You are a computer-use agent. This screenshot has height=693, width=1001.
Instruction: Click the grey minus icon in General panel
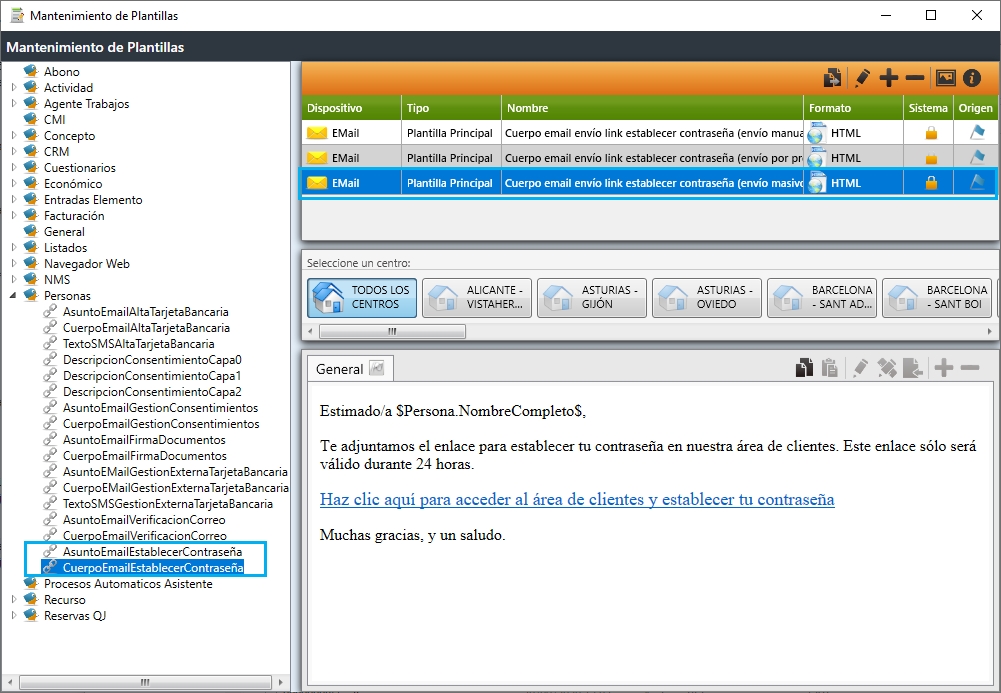click(970, 368)
